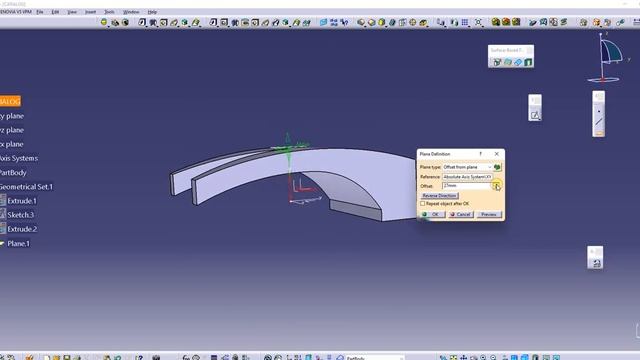
Task: Close the Plane Definition dialog
Action: tap(497, 154)
